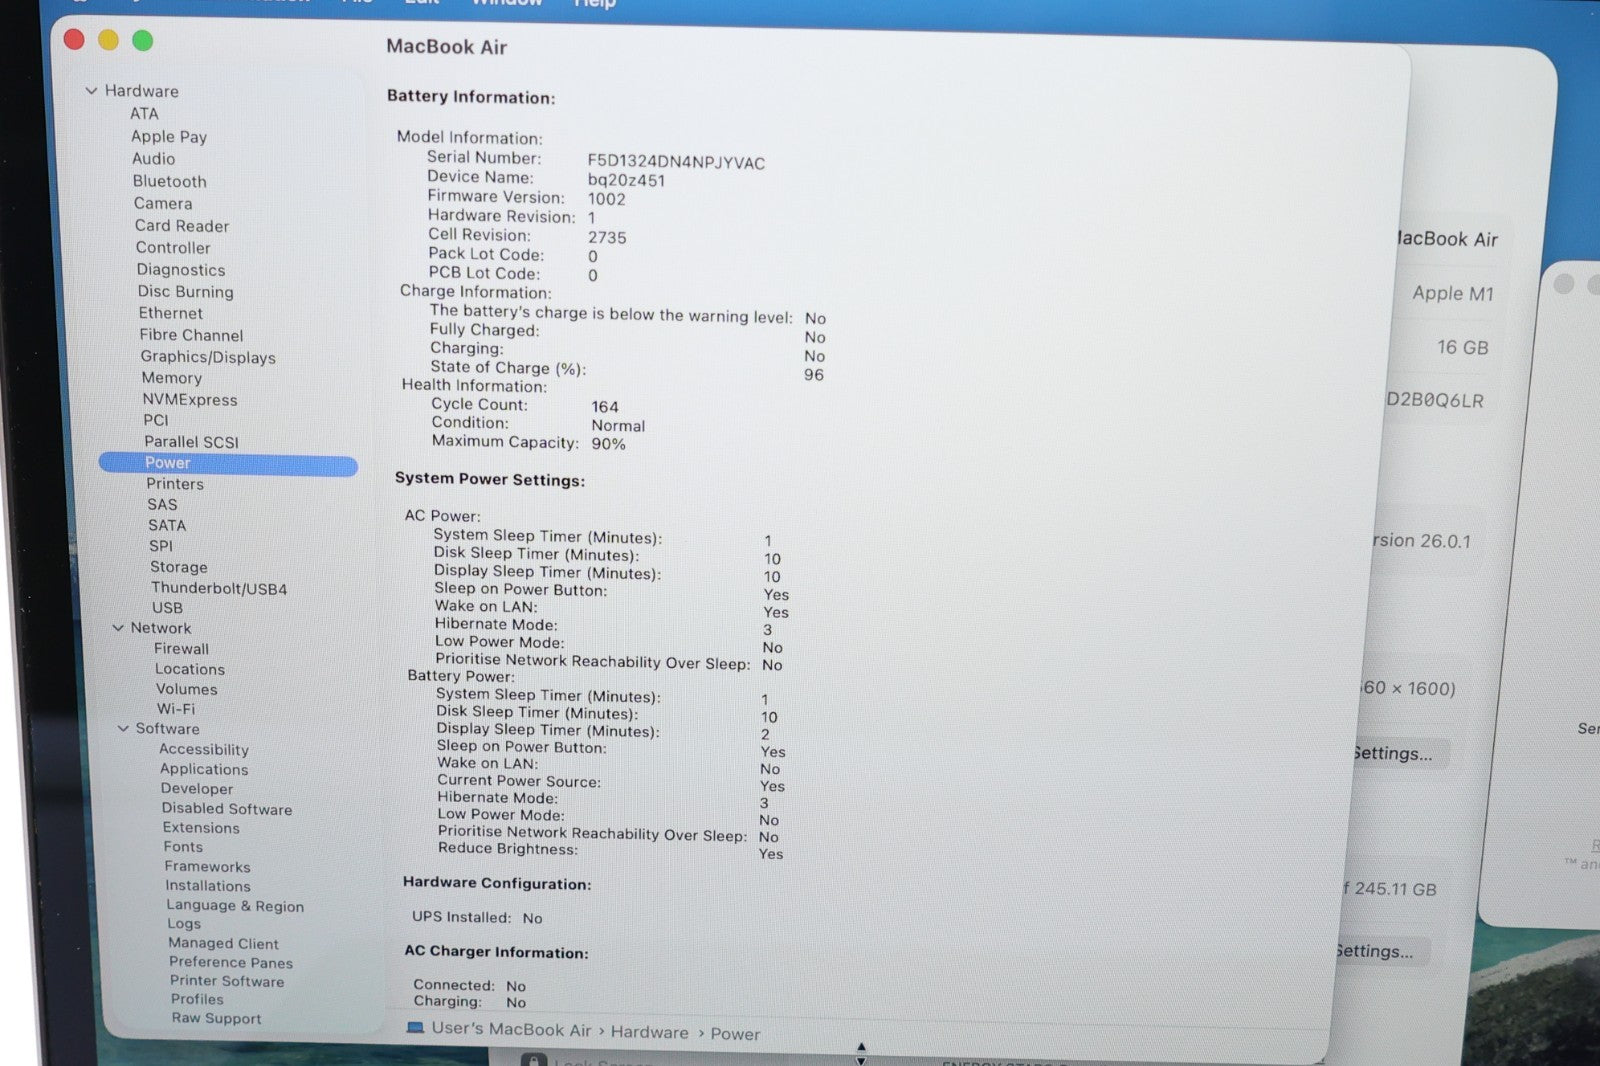Collapse the Hardware section chevron
Image resolution: width=1600 pixels, height=1066 pixels.
(91, 91)
